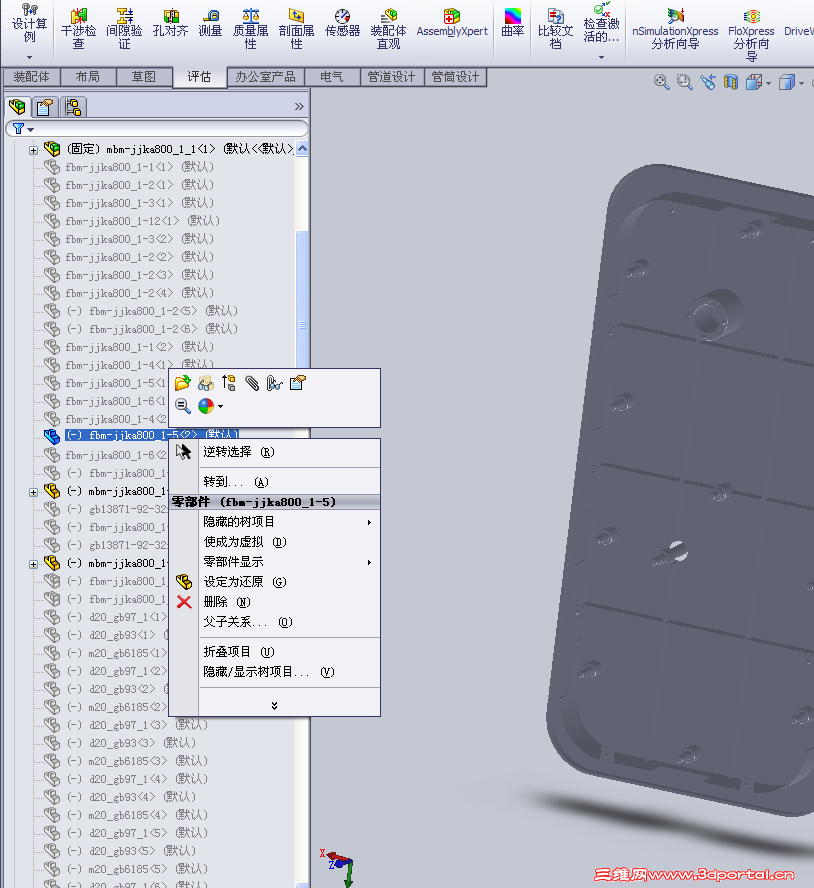
Task: Click mates-with-glasses icon in popup toolbar
Action: [x=275, y=383]
